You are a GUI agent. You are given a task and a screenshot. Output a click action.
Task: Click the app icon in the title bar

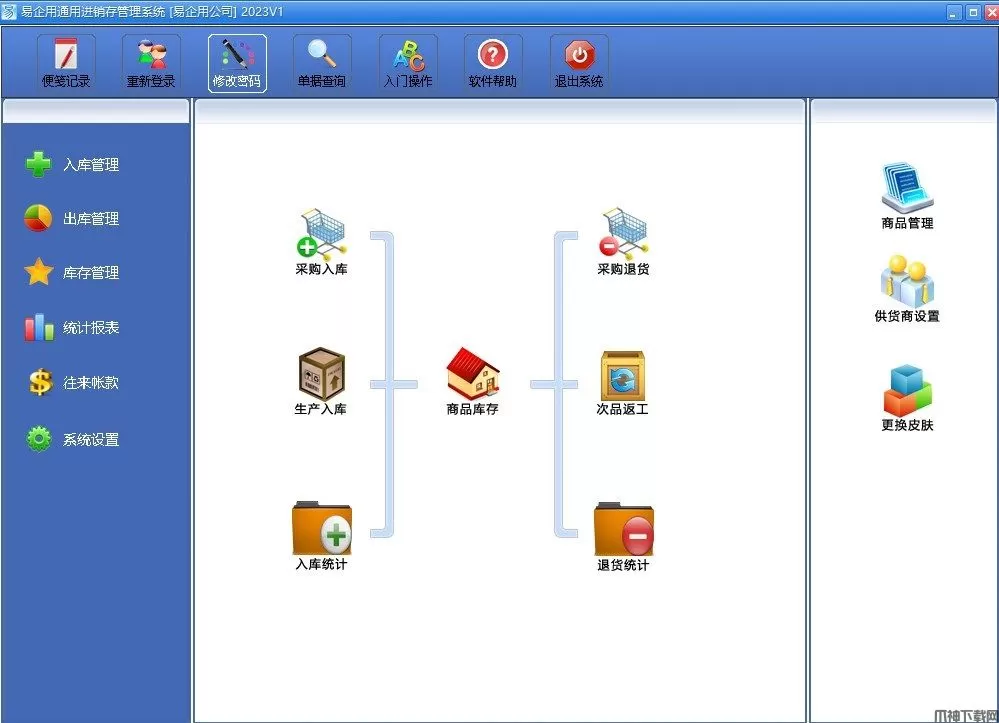8,11
